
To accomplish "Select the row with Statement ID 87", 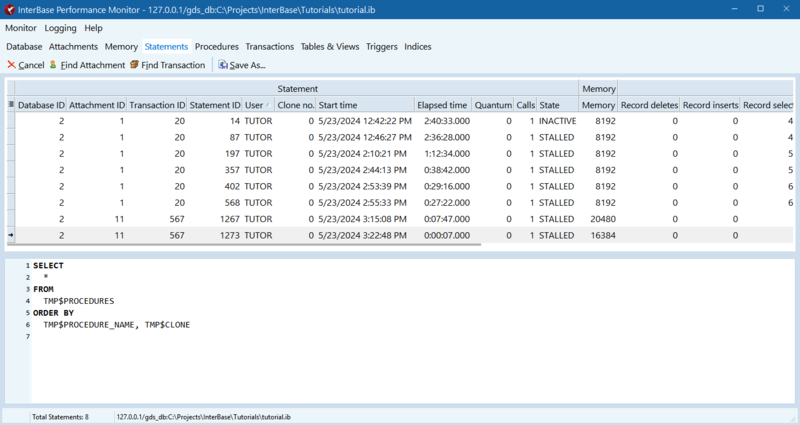I will click(402, 137).
